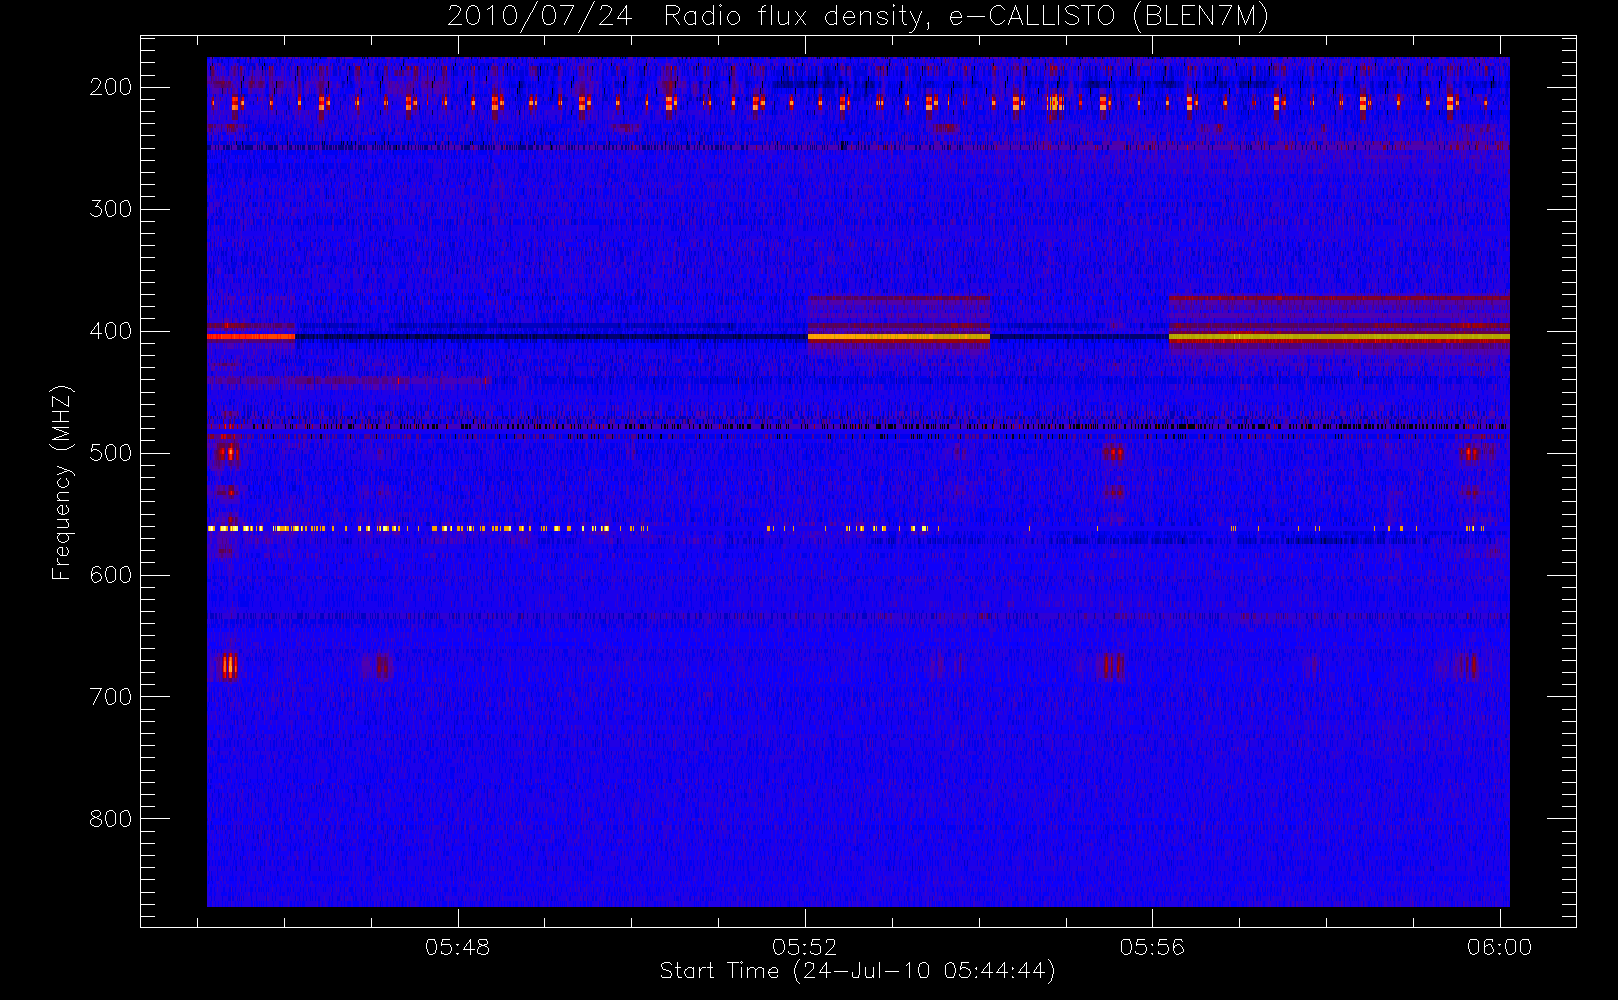Click the 300 frequency tick label
The height and width of the screenshot is (1000, 1618).
[x=111, y=209]
